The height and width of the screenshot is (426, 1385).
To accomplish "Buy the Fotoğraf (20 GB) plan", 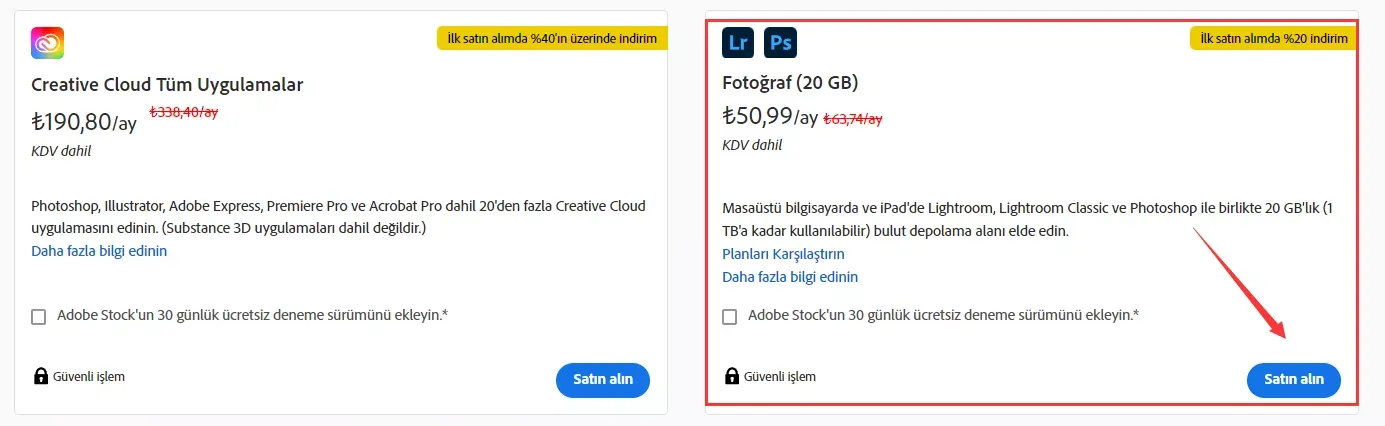I will (x=1293, y=380).
